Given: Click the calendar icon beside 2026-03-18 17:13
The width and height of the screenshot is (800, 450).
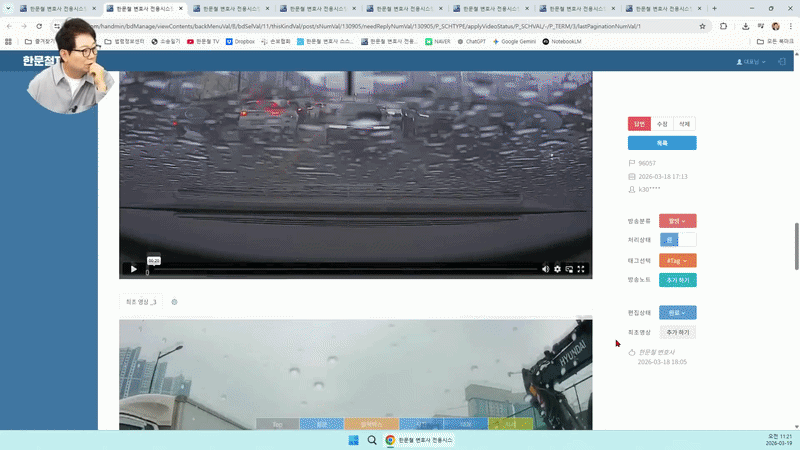Looking at the screenshot, I should point(632,177).
